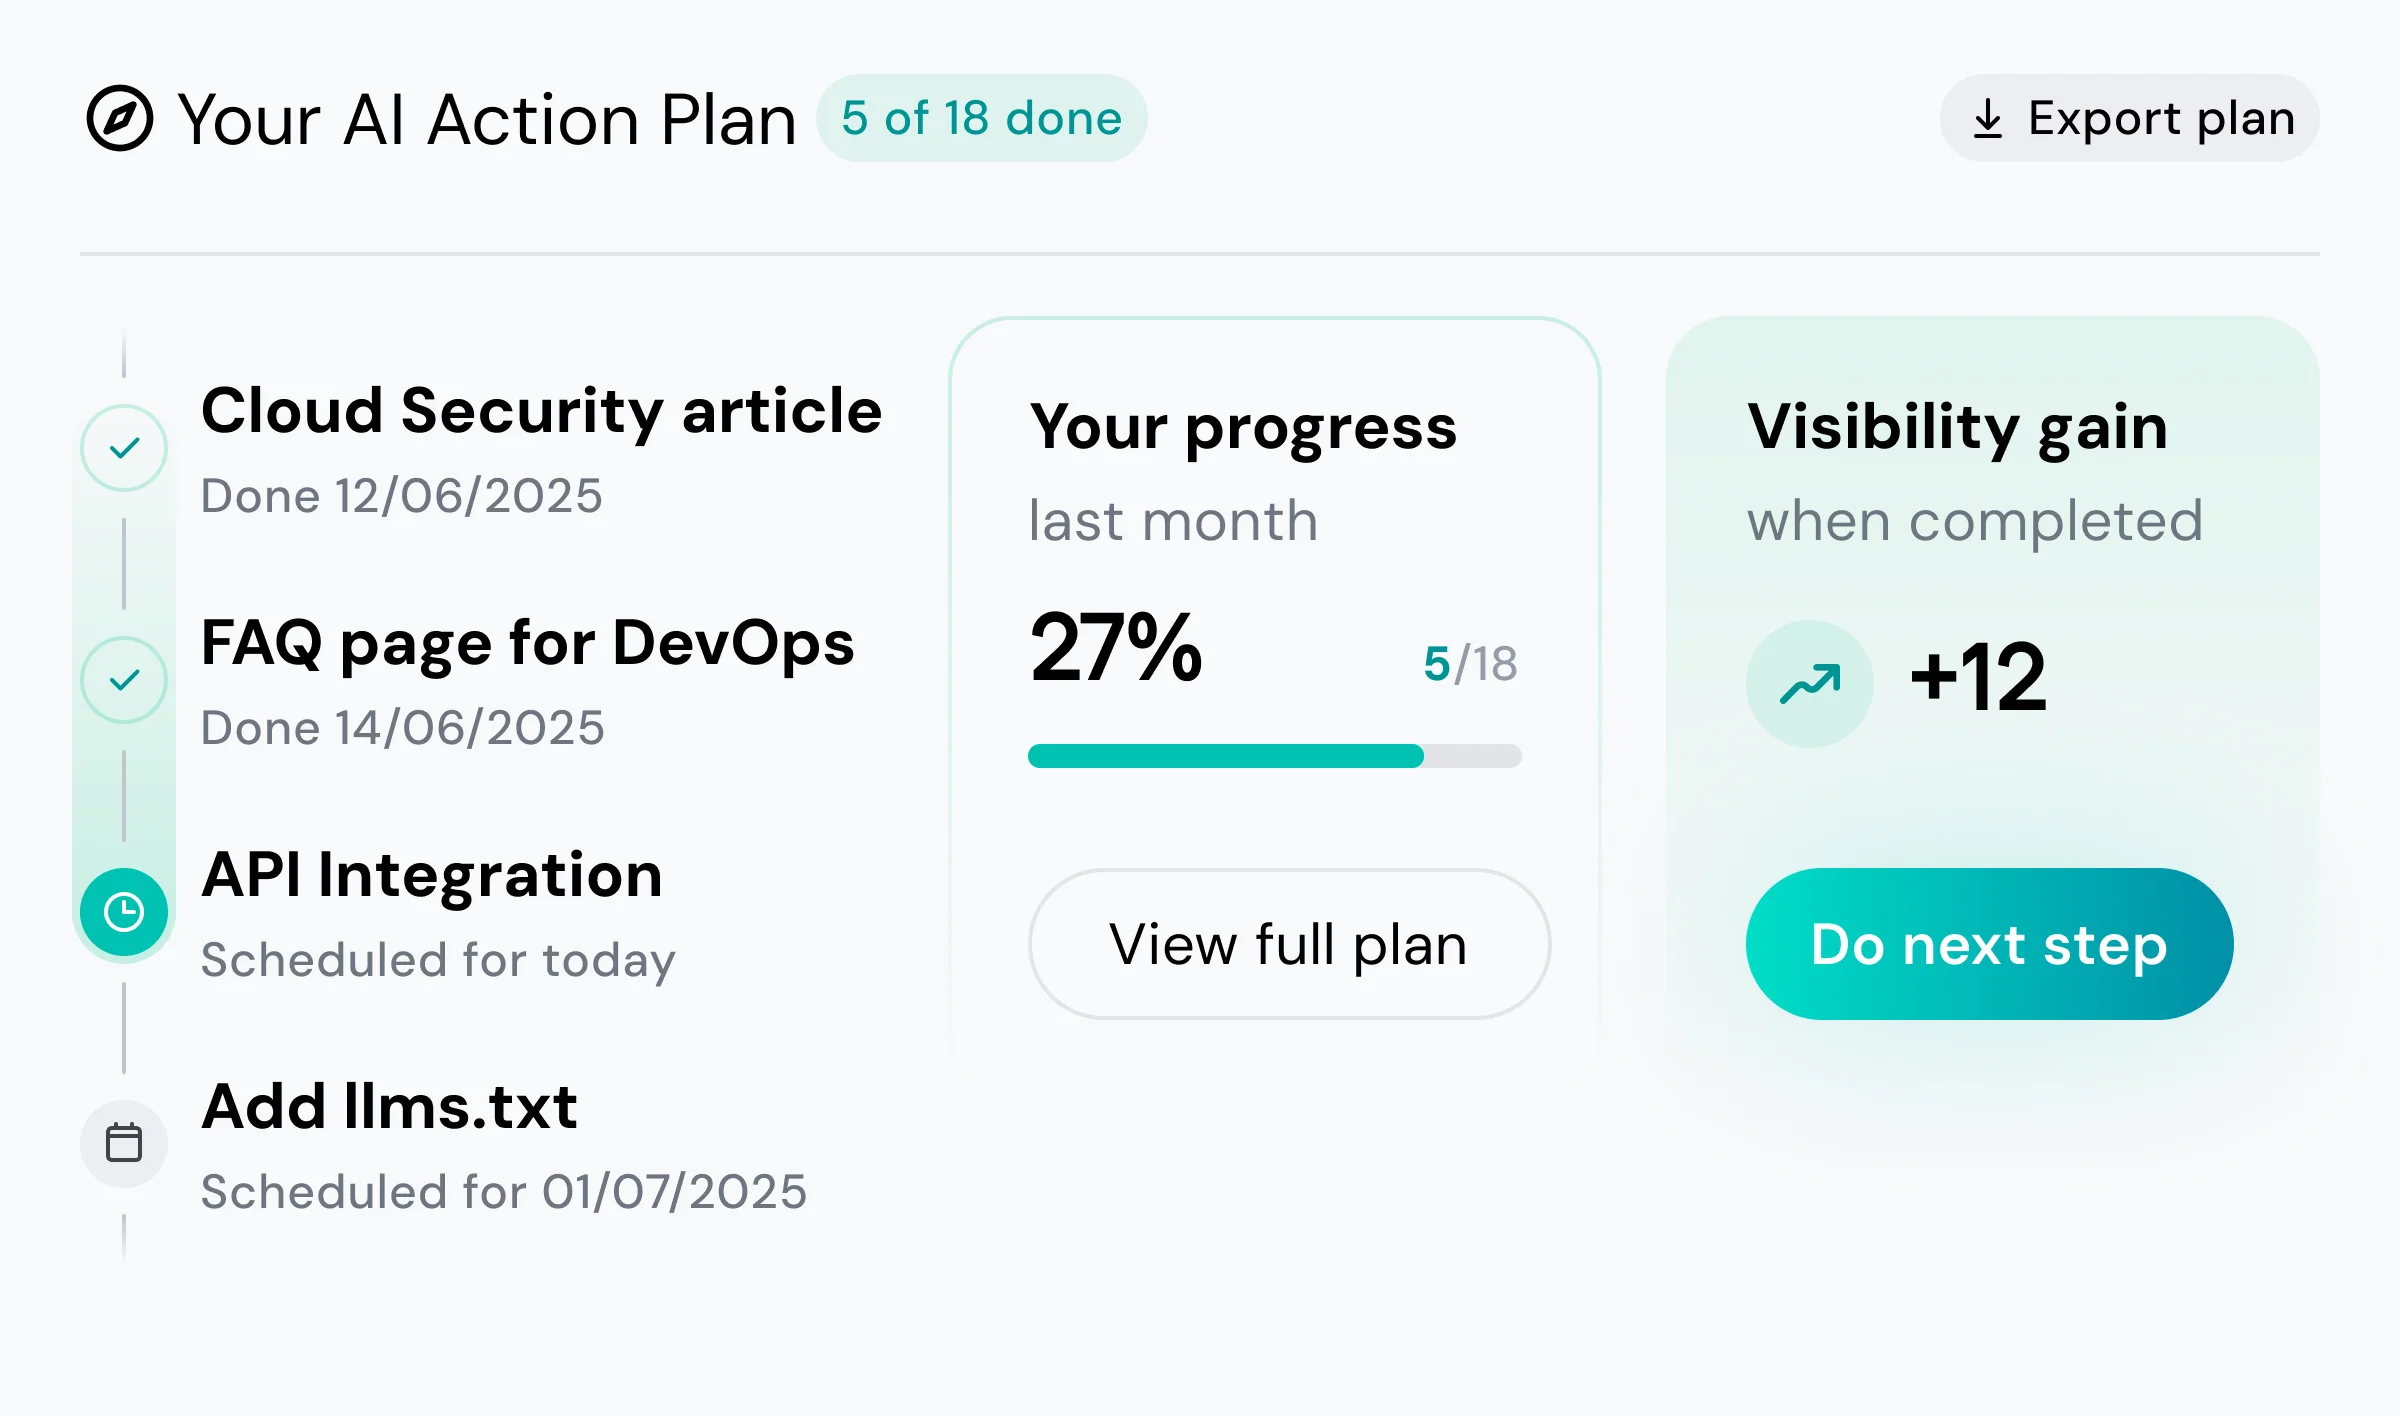This screenshot has height=1416, width=2400.
Task: Select the API Integration task title
Action: pos(431,875)
